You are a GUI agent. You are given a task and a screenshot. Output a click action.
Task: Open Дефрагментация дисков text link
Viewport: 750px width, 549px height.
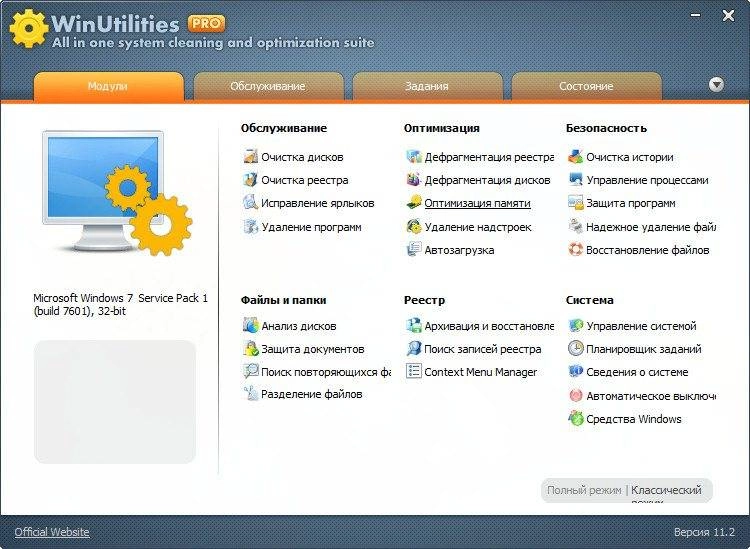(487, 180)
